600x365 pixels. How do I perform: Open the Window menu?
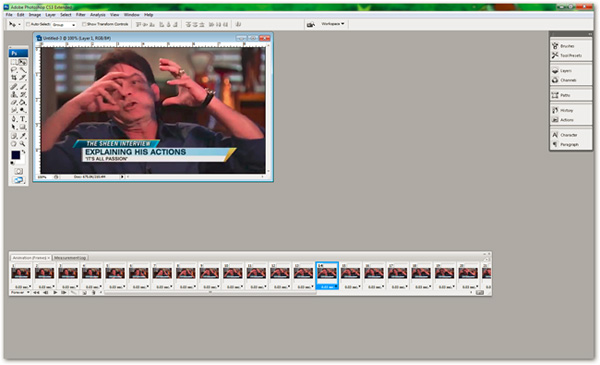click(132, 15)
